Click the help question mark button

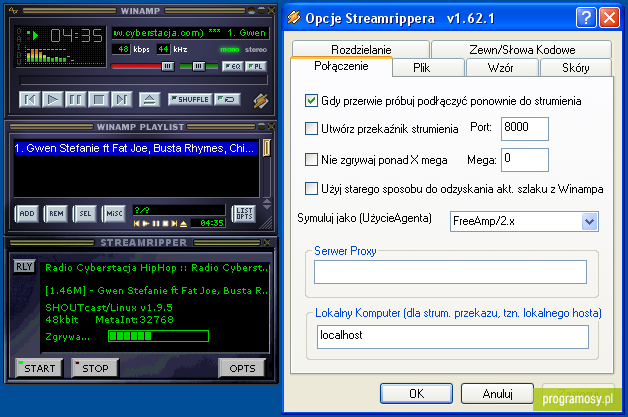[x=586, y=18]
